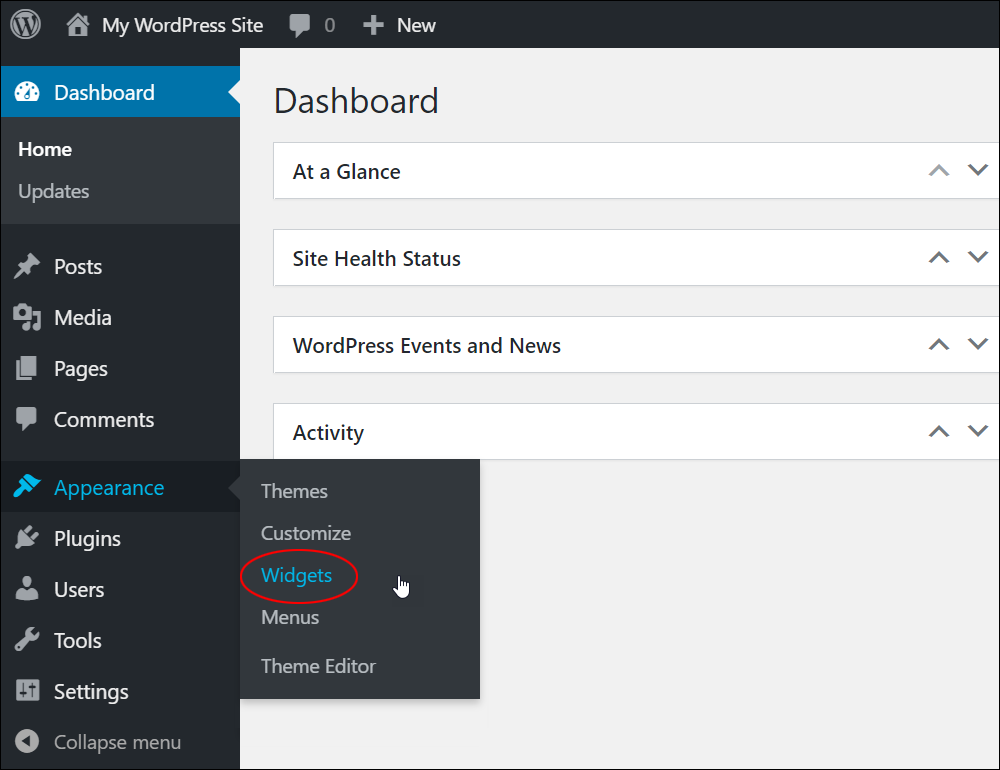Click the Dashboard gauge icon
The height and width of the screenshot is (770, 1000).
coord(27,92)
